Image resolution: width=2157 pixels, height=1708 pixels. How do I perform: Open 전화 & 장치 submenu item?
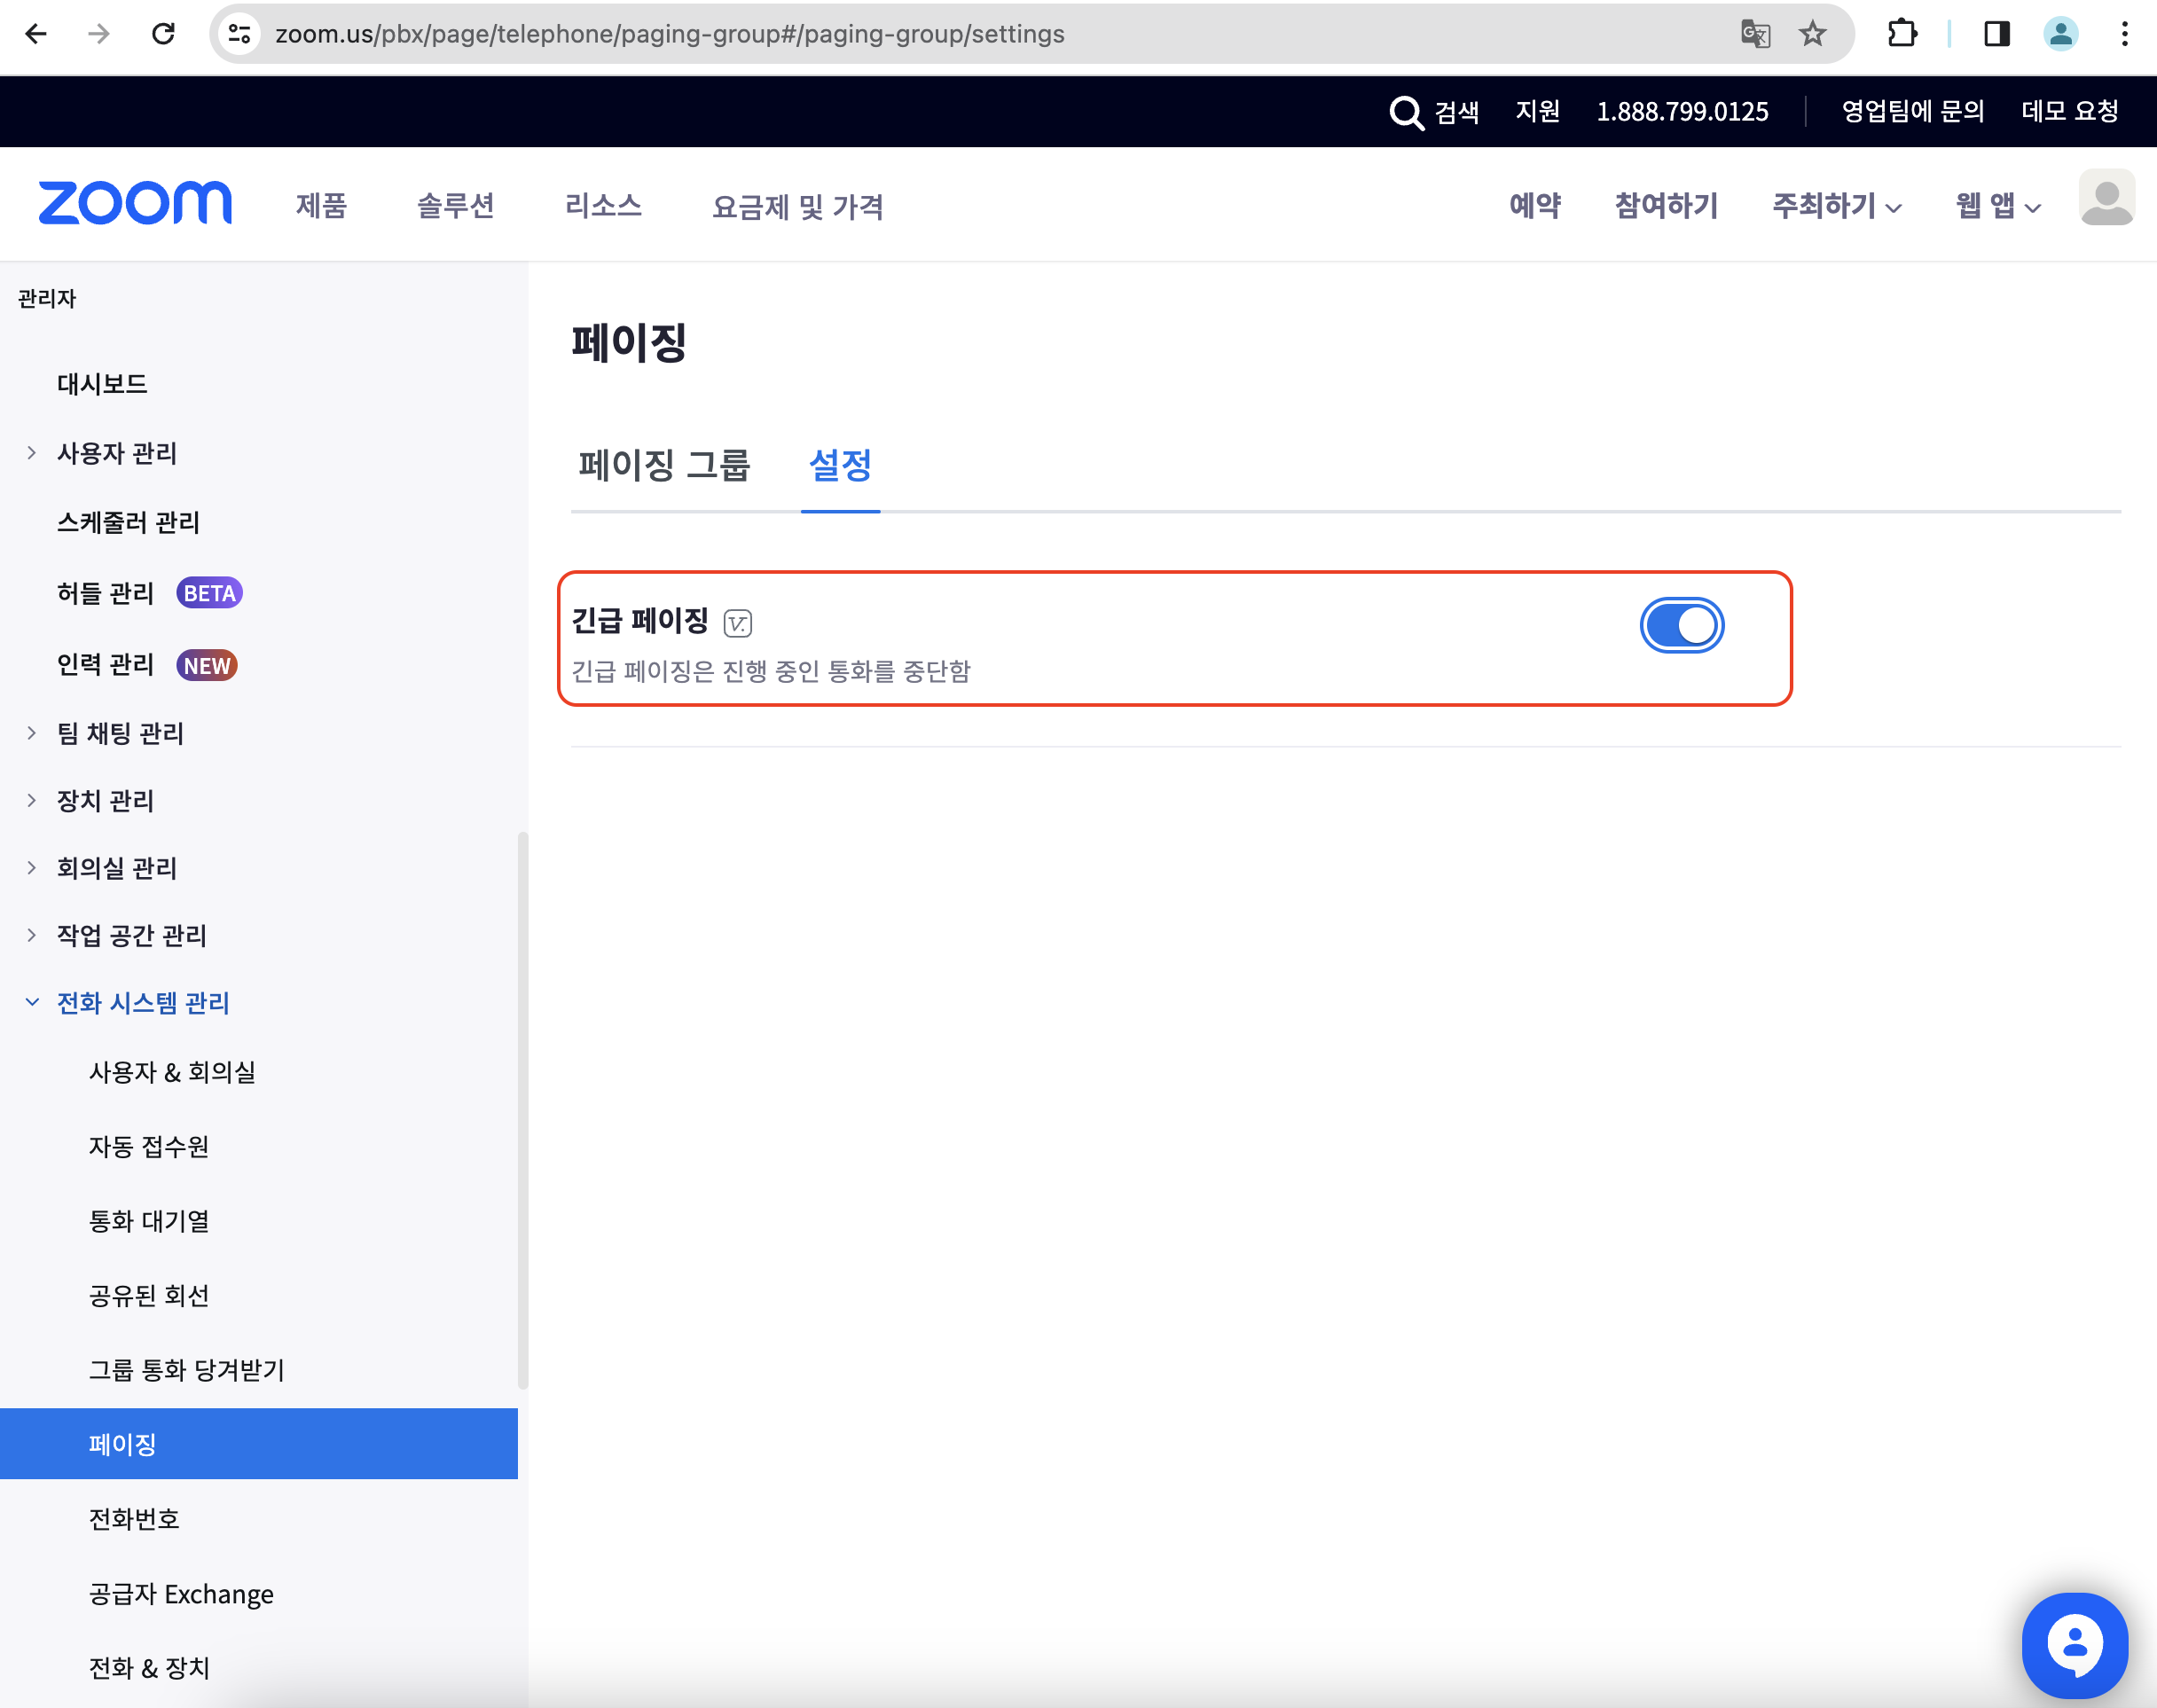[x=149, y=1668]
